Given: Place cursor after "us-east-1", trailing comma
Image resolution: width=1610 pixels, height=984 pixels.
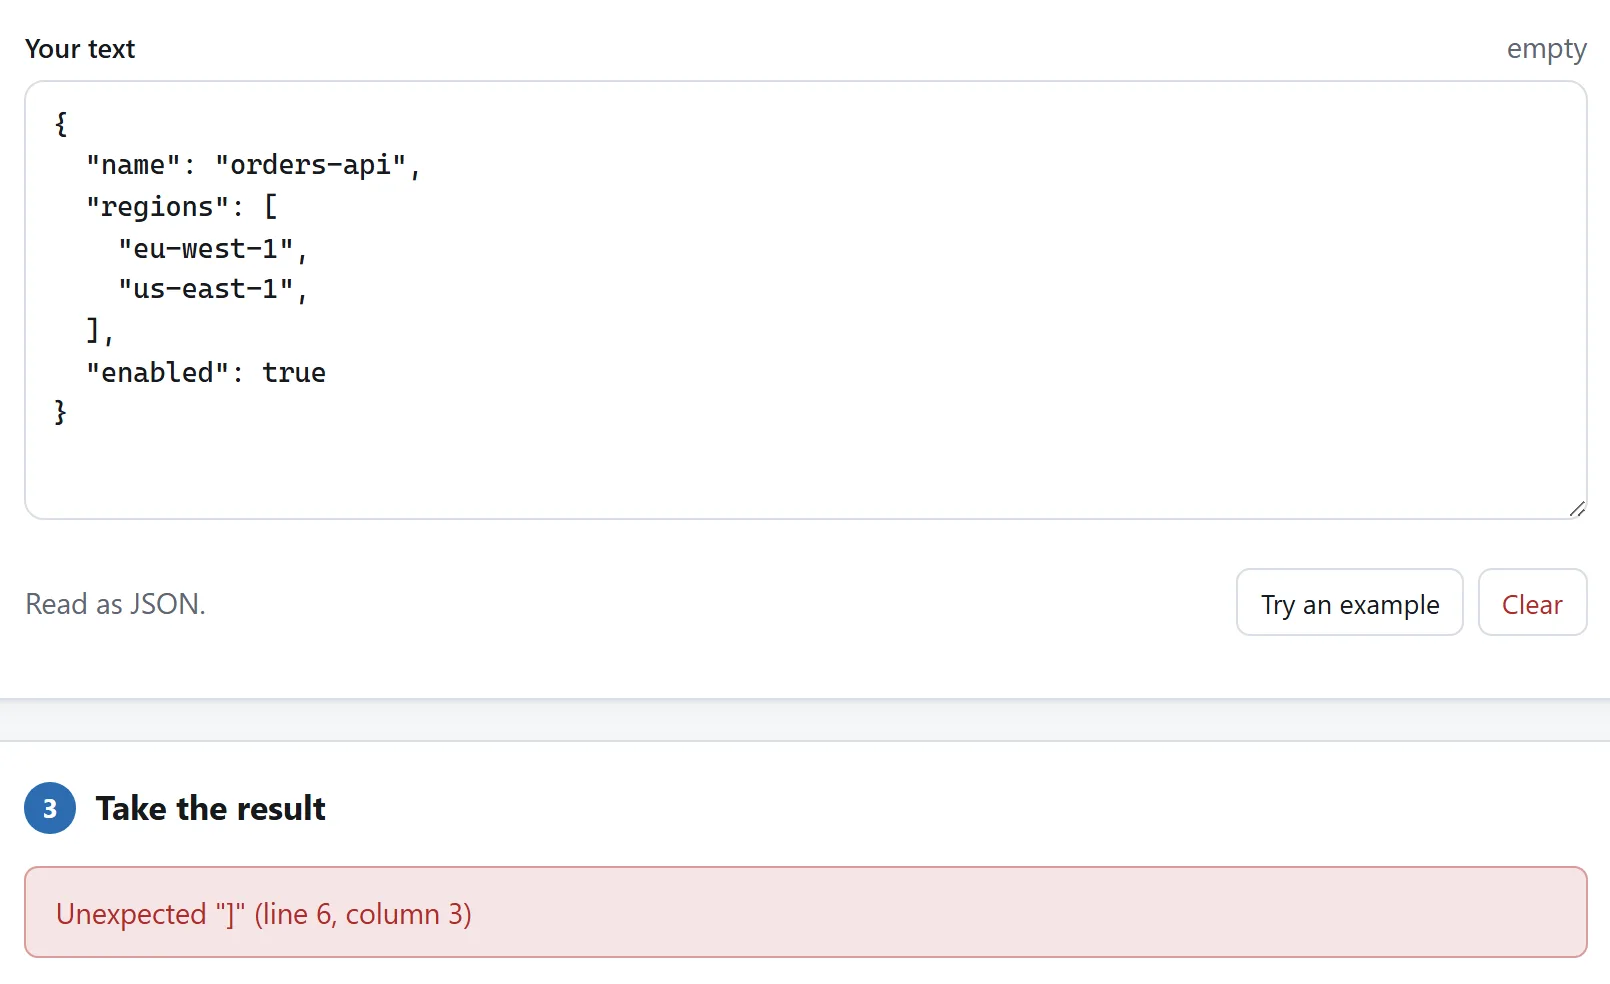Looking at the screenshot, I should pos(308,290).
